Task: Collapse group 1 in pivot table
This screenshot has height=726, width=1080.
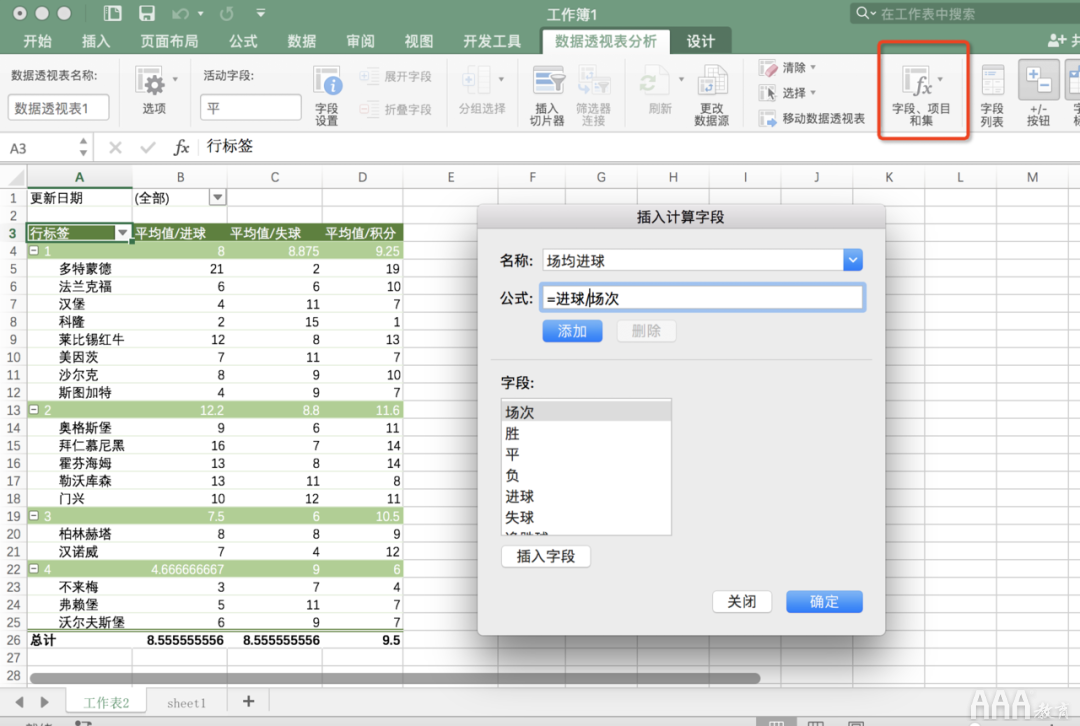Action: pos(33,251)
